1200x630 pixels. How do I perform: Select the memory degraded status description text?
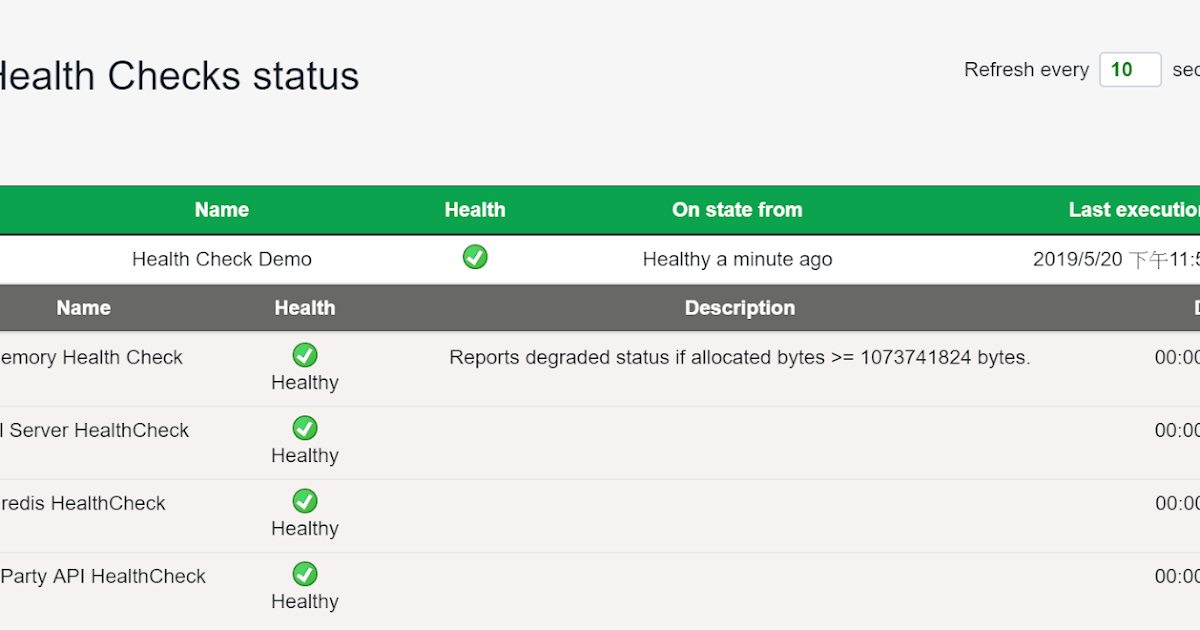tap(740, 357)
